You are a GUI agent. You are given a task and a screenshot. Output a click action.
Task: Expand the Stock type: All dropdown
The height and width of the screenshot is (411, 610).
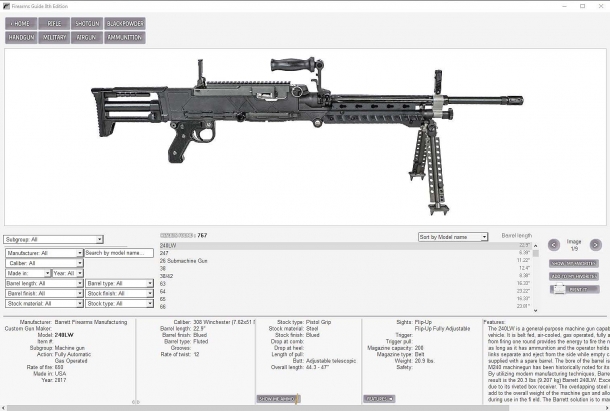[119, 304]
